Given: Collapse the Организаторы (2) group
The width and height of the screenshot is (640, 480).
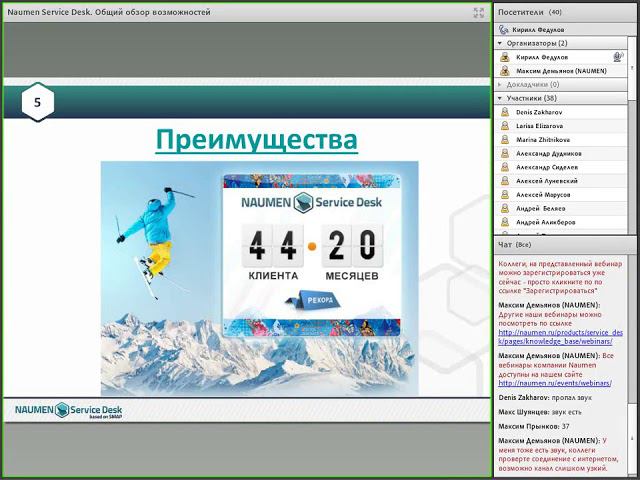Looking at the screenshot, I should pos(500,43).
